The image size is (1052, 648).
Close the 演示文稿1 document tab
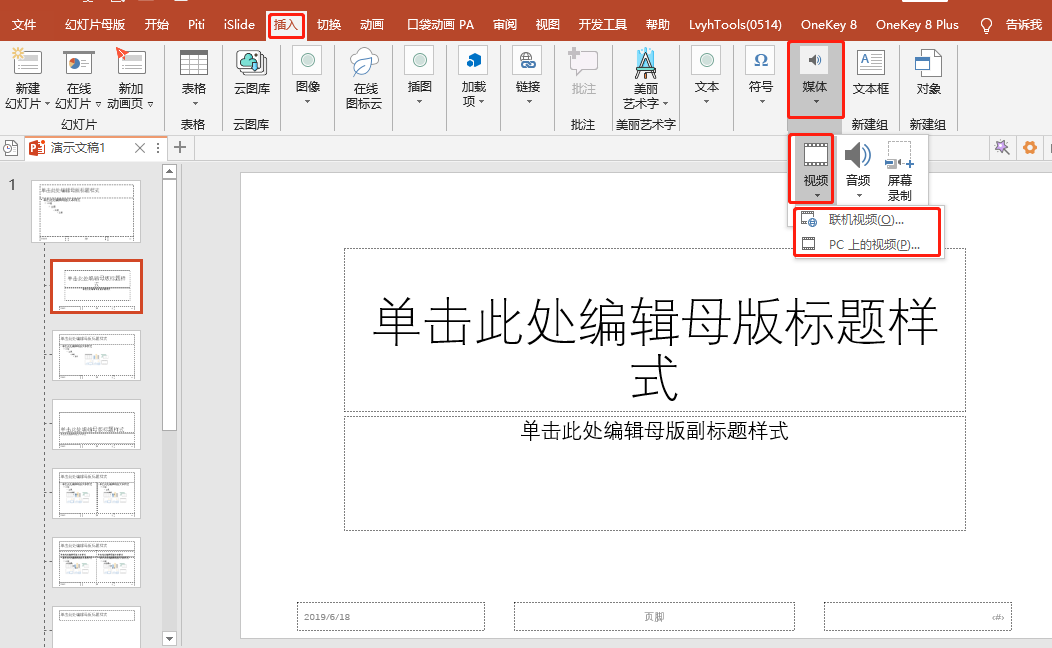click(140, 148)
